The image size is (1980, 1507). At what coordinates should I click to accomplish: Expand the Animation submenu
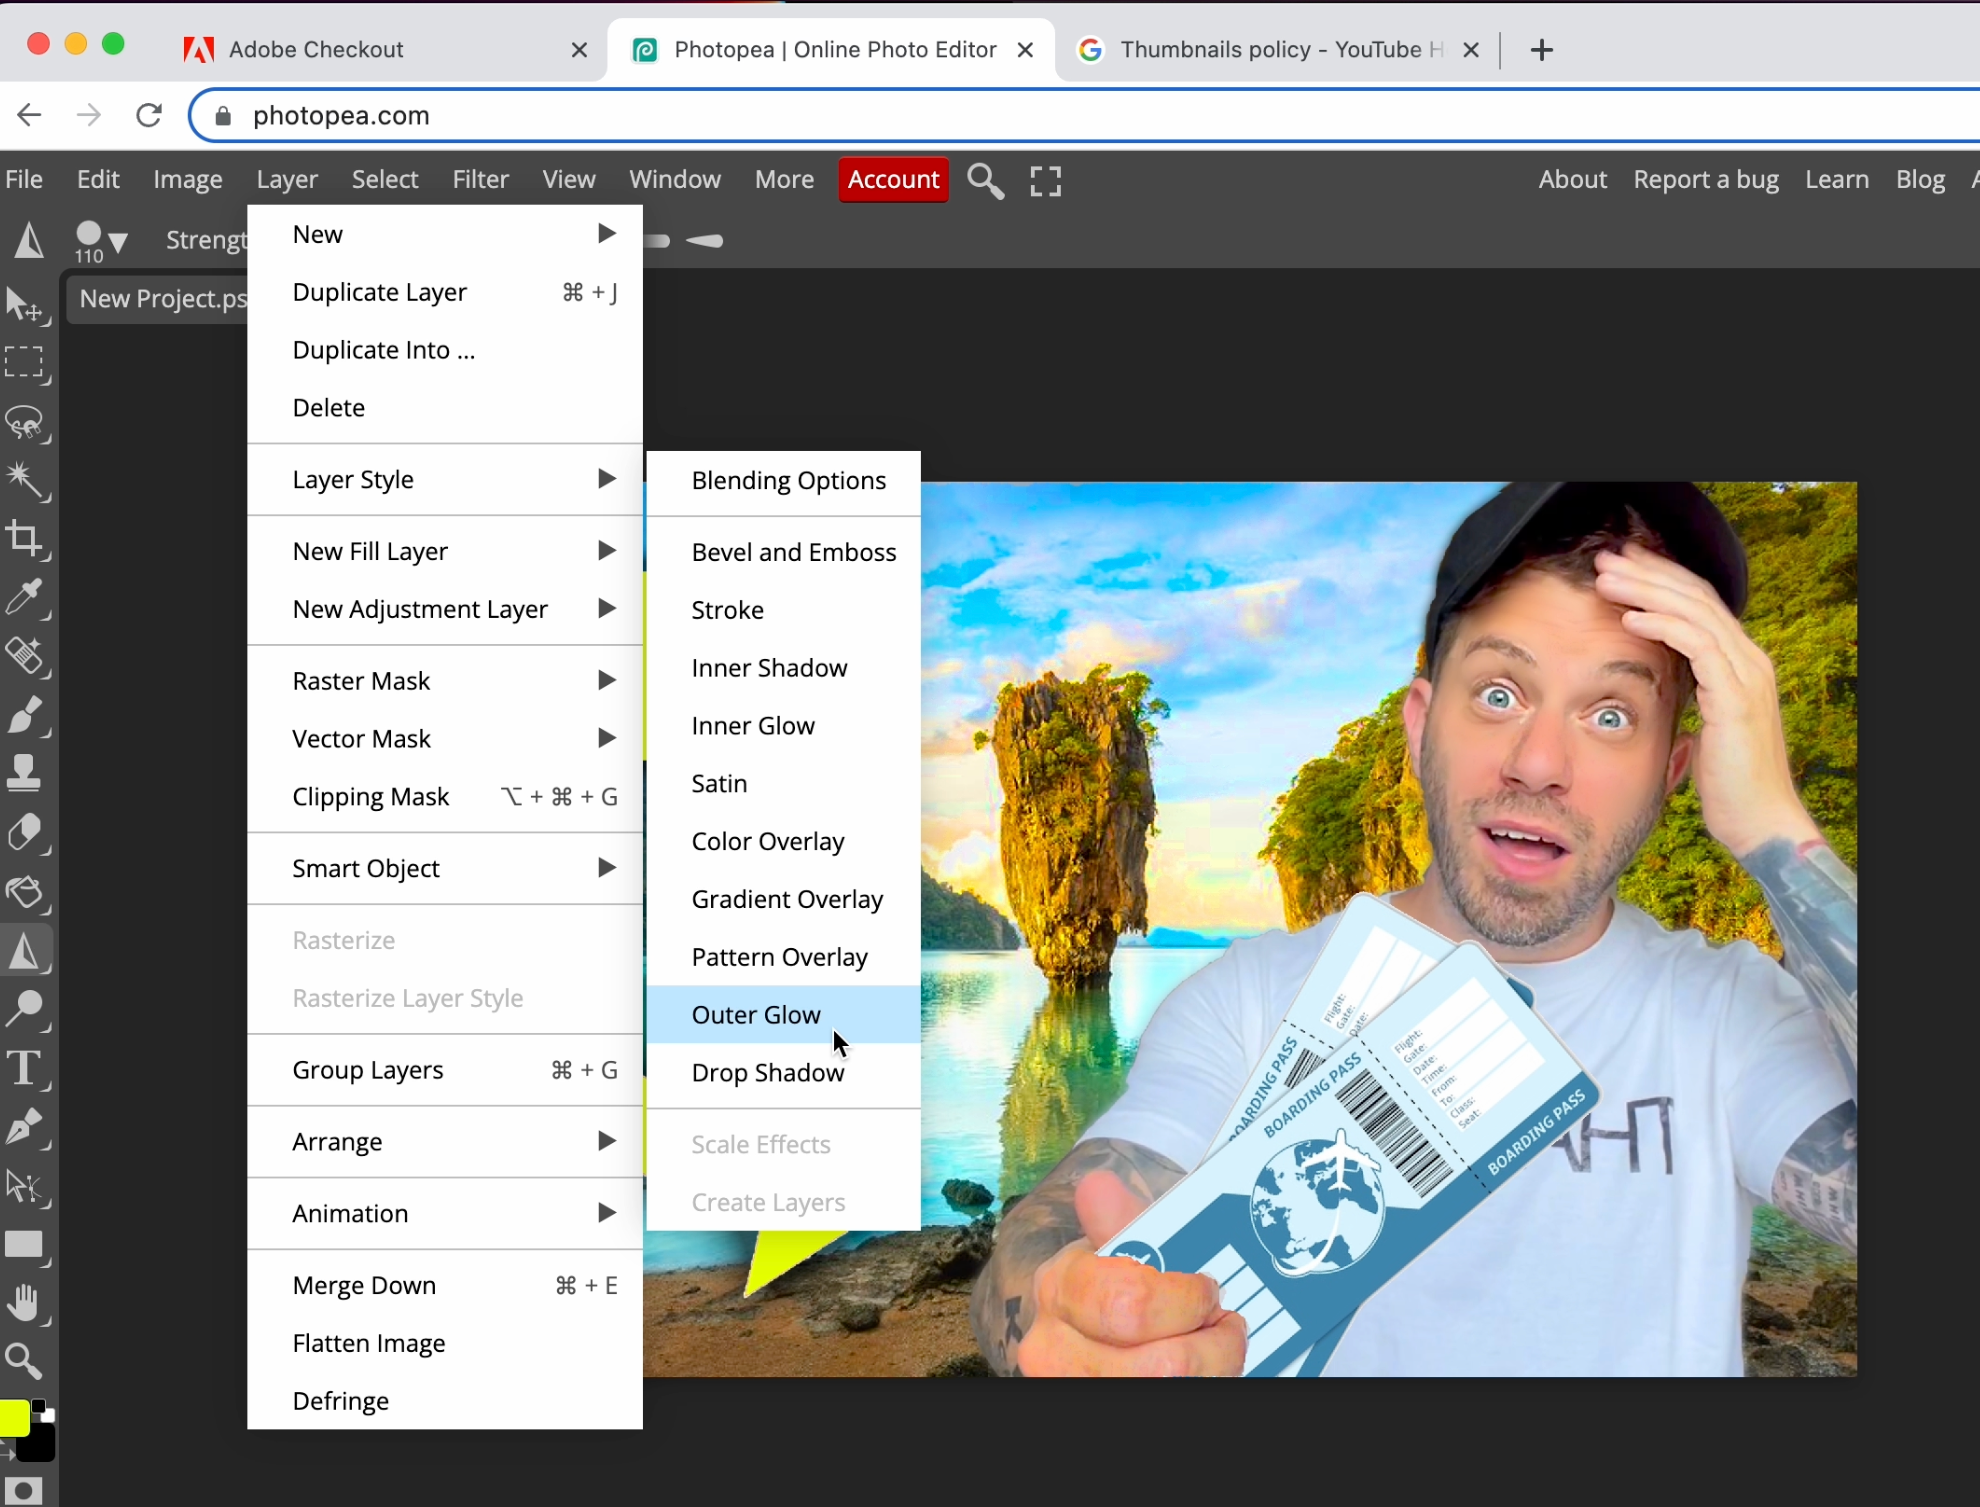coord(445,1213)
